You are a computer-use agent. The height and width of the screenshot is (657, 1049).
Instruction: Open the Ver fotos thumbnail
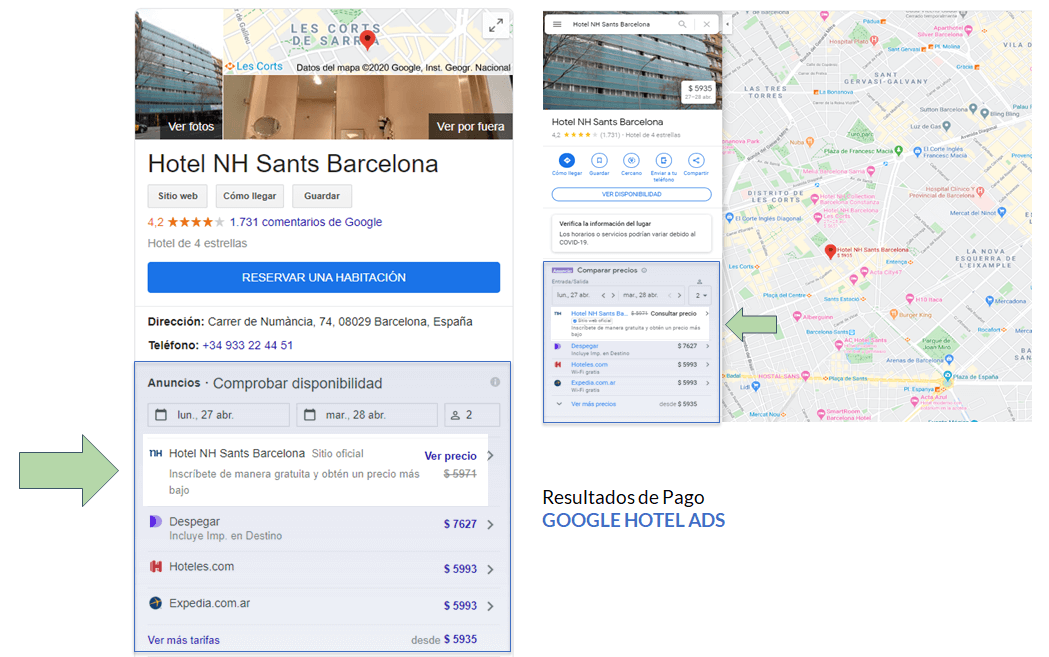179,75
